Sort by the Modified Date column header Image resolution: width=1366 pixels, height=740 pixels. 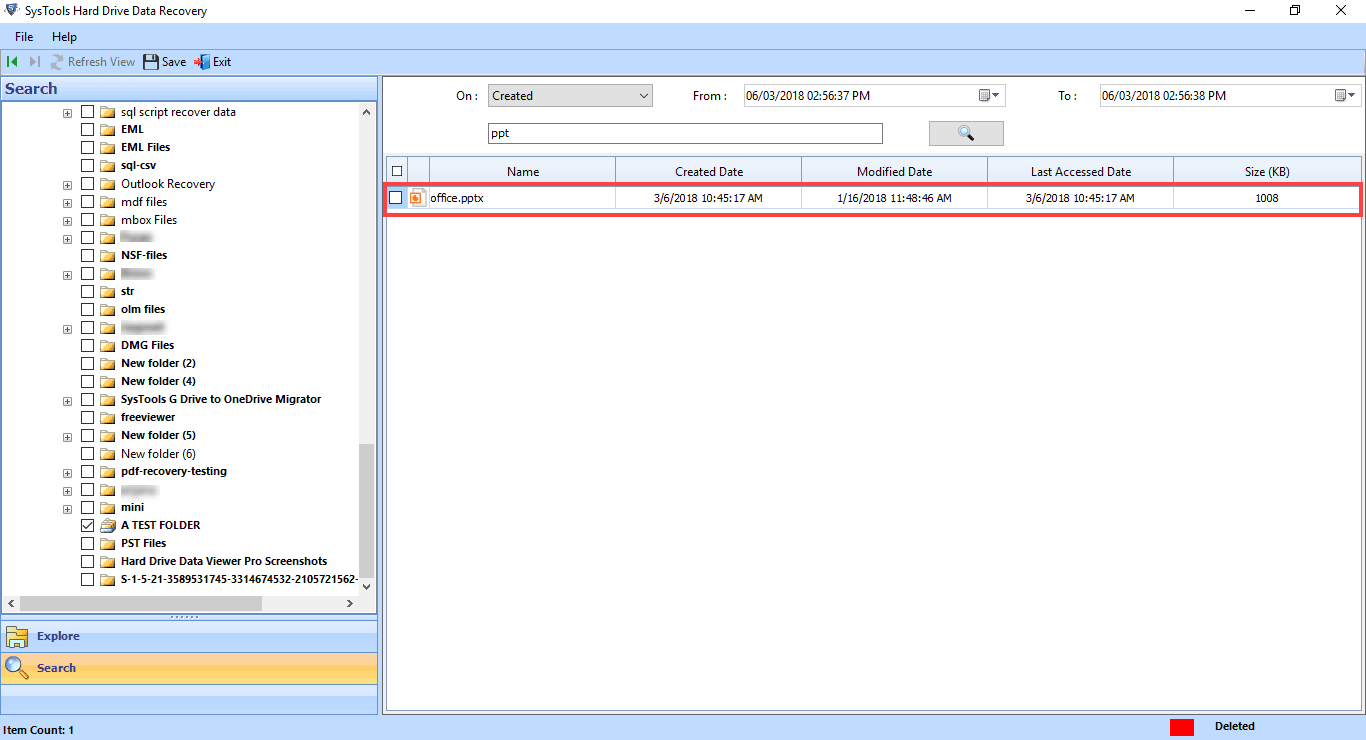click(894, 171)
